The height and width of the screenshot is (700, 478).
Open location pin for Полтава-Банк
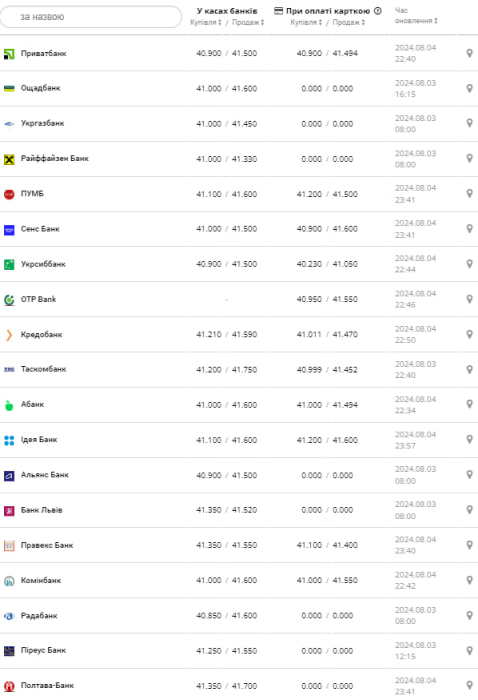[469, 685]
